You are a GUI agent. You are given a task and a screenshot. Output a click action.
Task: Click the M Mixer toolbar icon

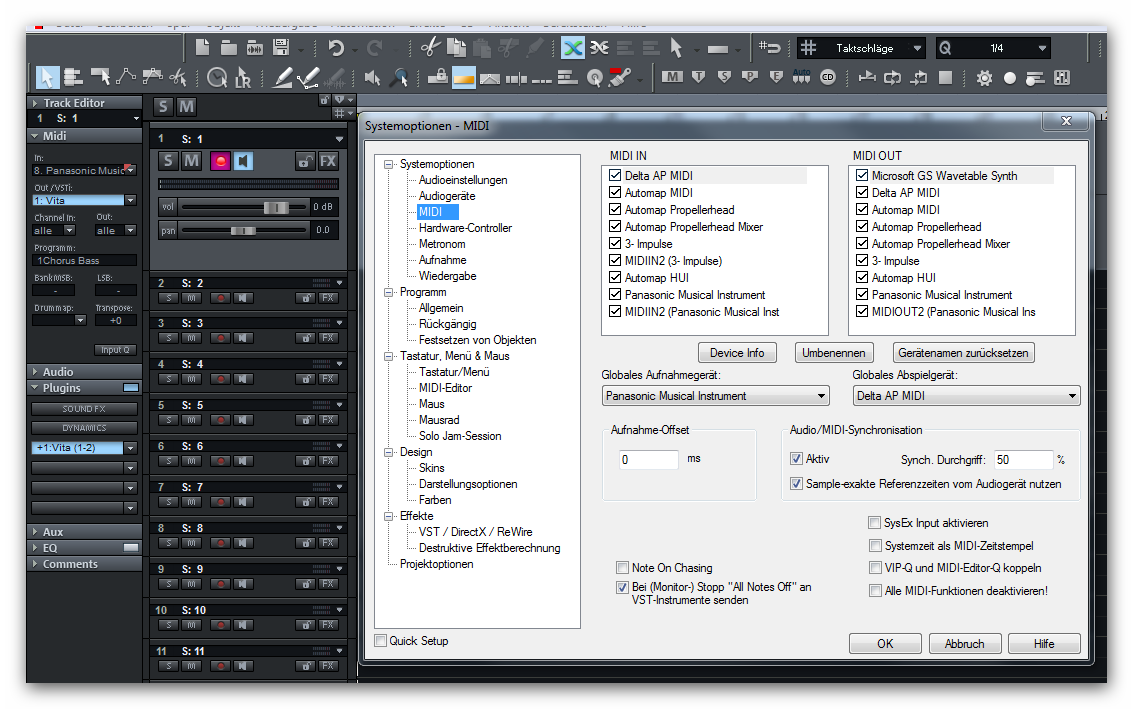672,77
